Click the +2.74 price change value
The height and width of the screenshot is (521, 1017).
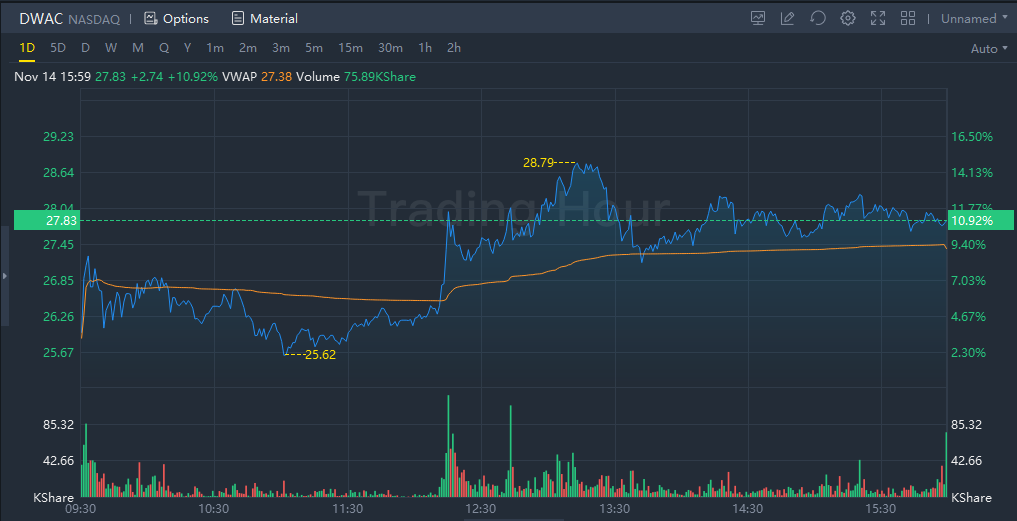pyautogui.click(x=147, y=77)
